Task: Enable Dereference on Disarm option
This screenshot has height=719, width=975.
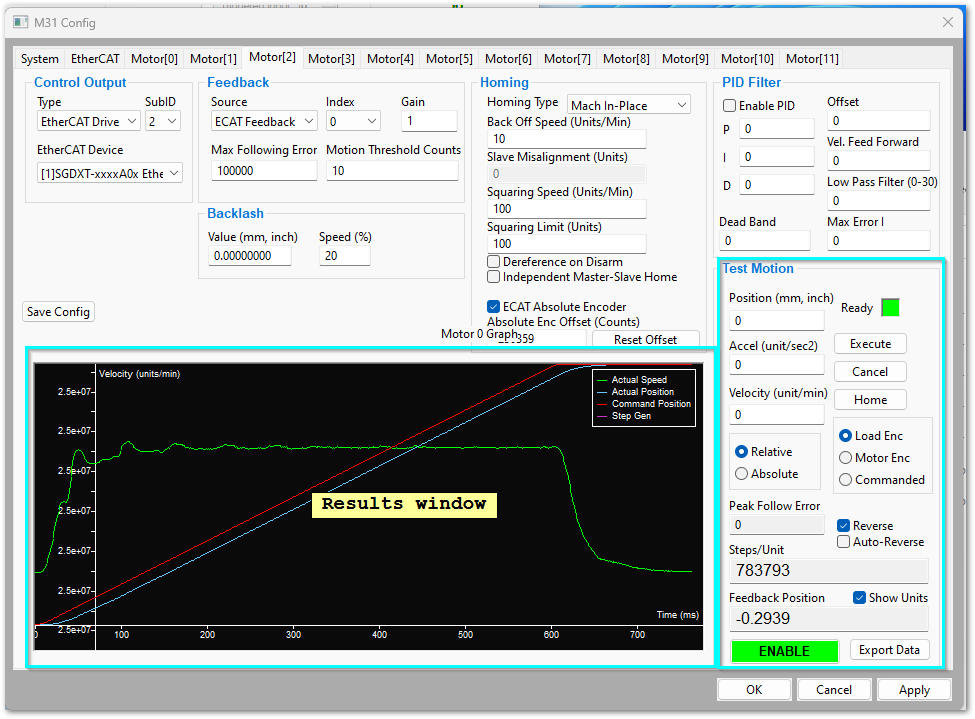Action: coord(494,262)
